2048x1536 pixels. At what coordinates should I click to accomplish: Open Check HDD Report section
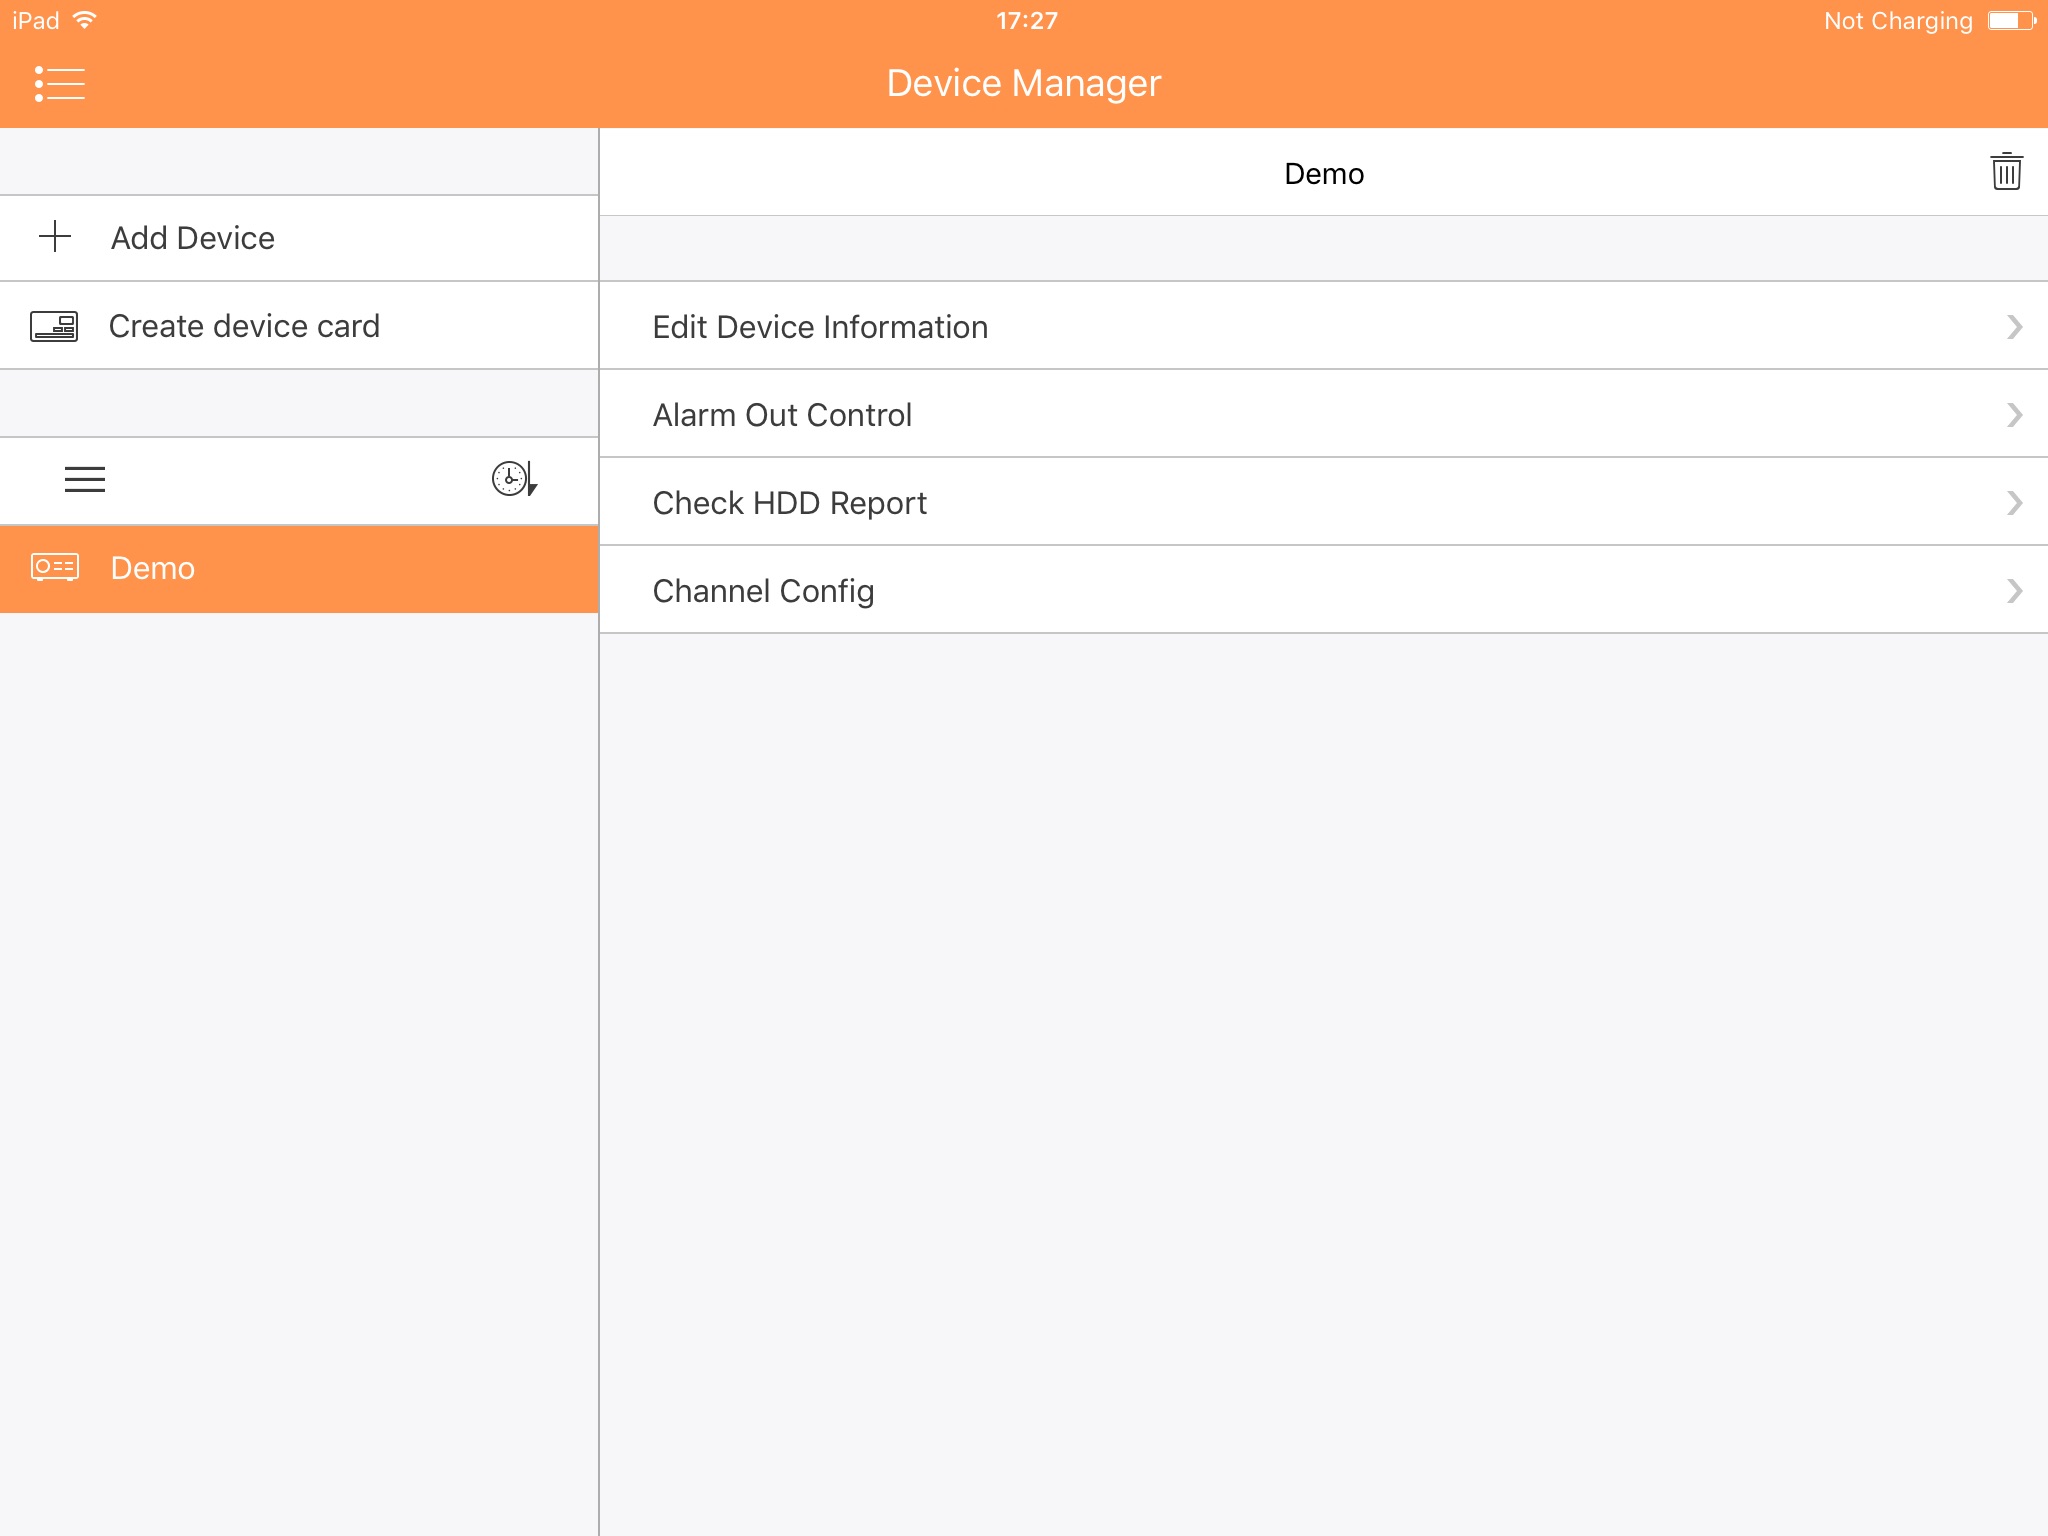[1324, 502]
